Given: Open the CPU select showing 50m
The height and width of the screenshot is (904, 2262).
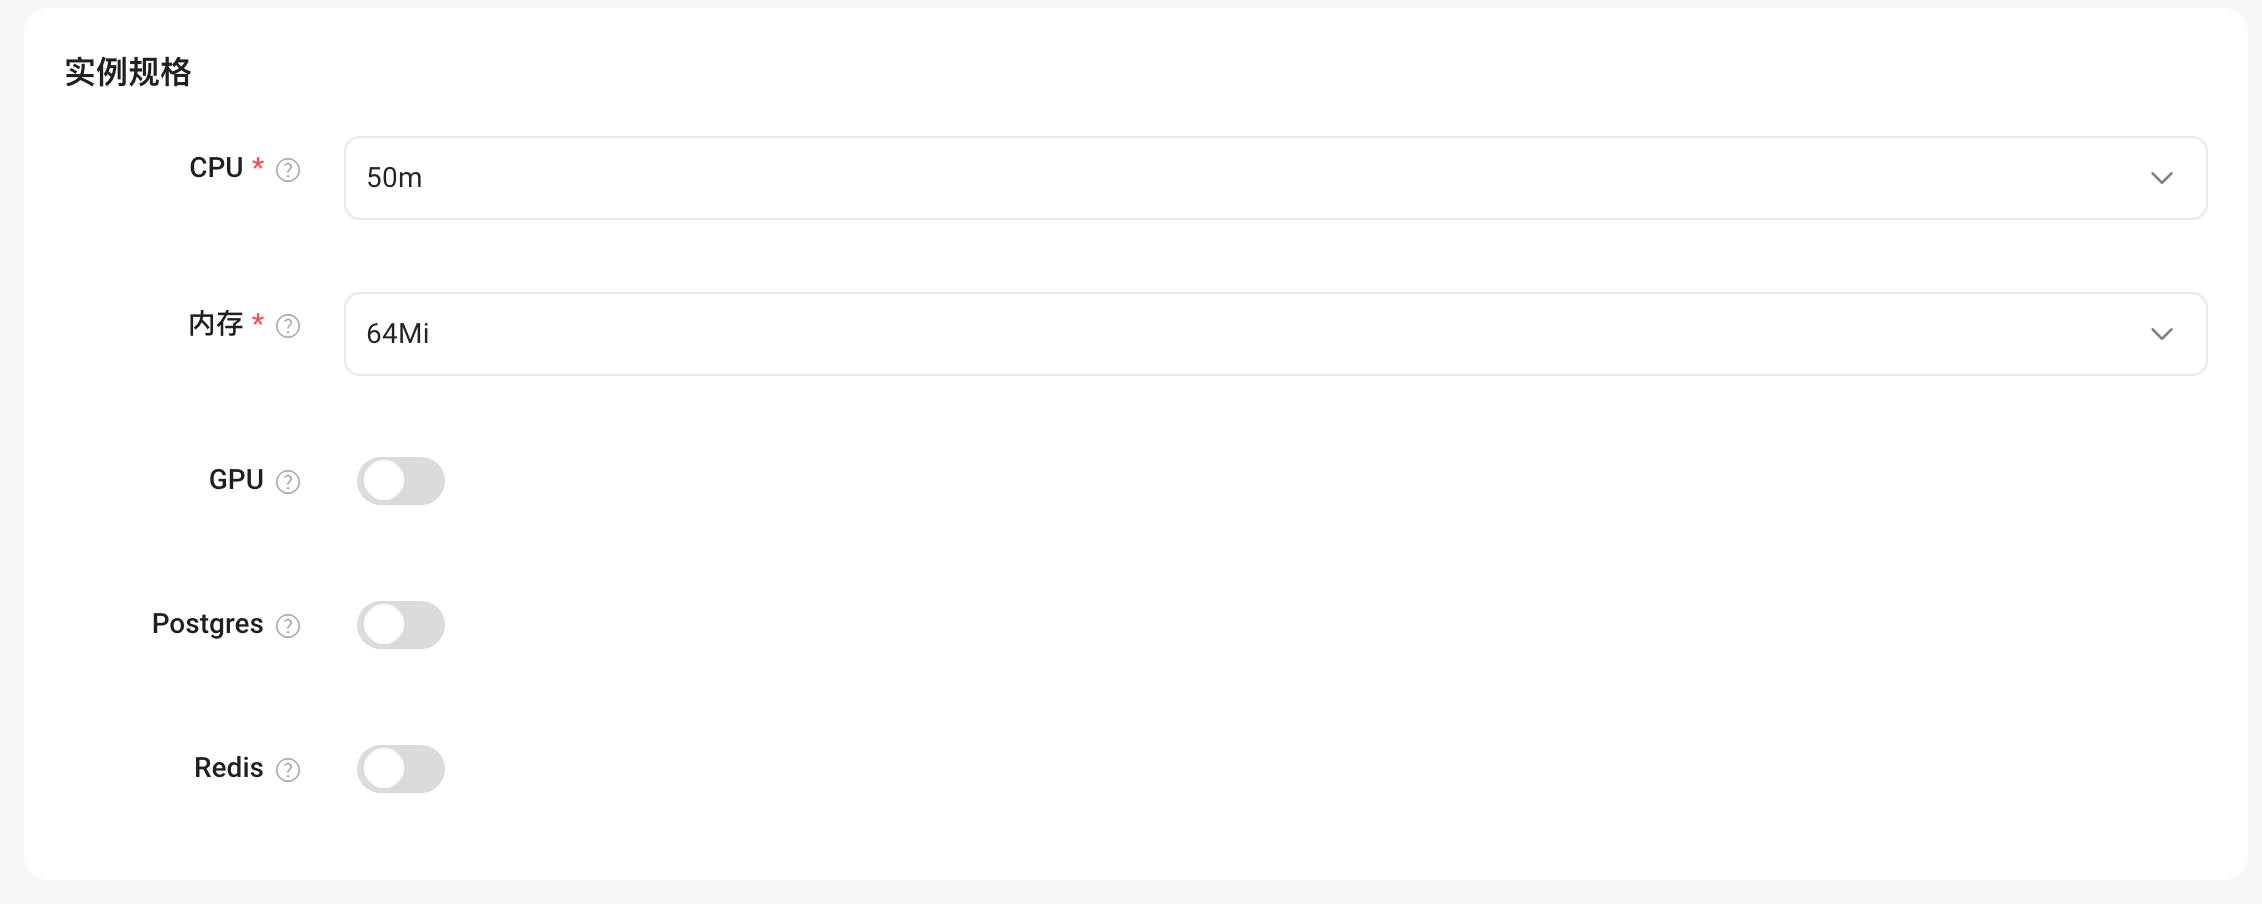Looking at the screenshot, I should point(1275,178).
